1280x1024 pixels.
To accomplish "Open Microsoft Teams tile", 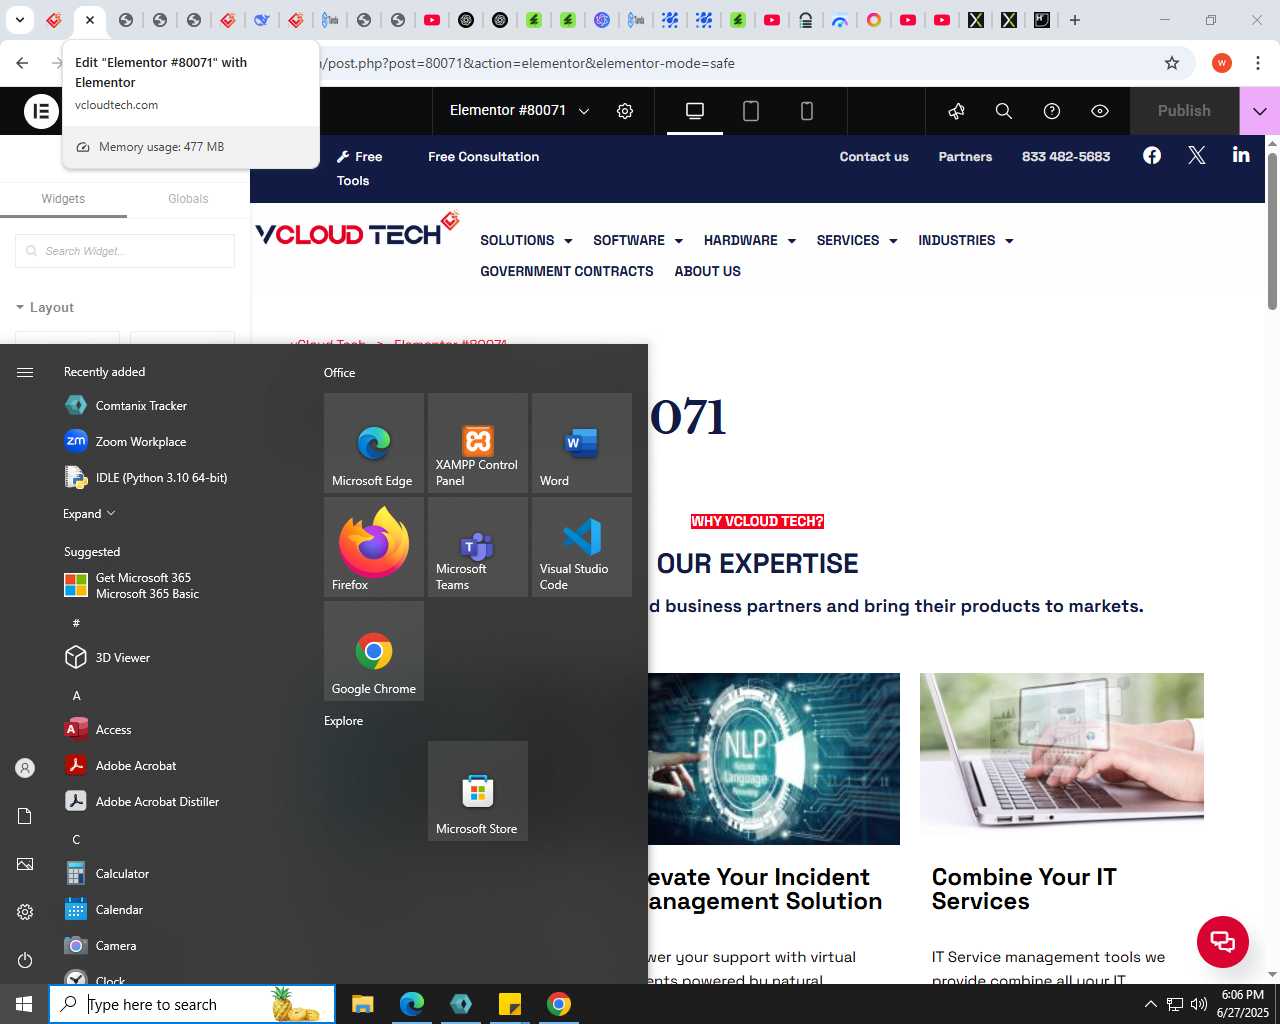I will tap(478, 546).
